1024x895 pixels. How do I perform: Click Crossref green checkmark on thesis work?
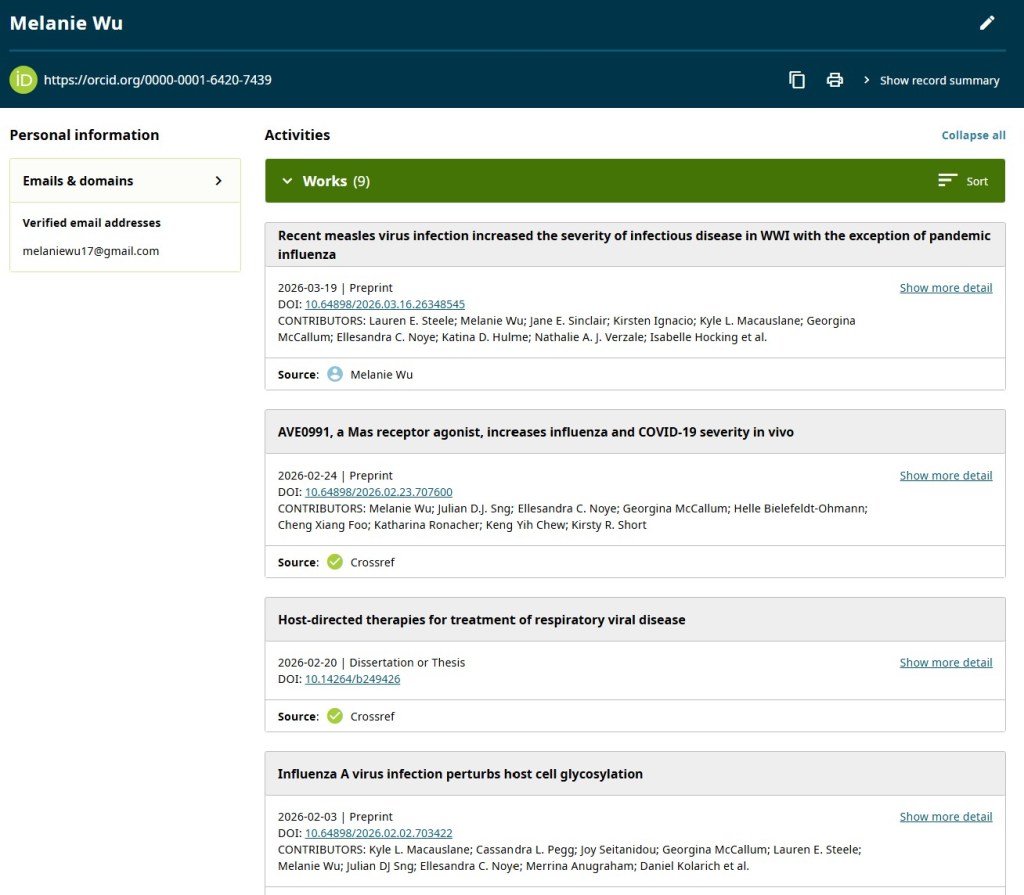[x=335, y=716]
